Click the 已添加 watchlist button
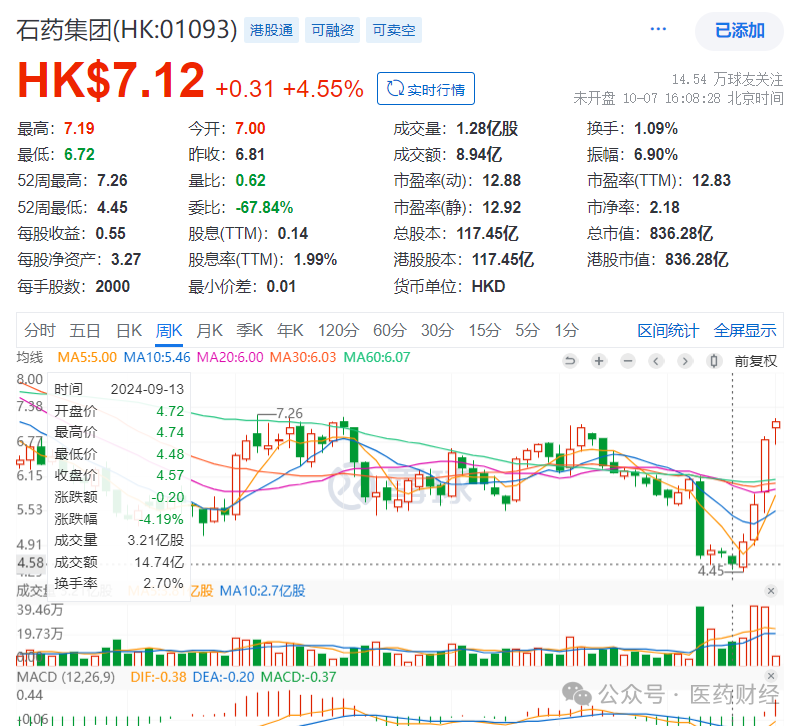The image size is (805, 726). 739,31
